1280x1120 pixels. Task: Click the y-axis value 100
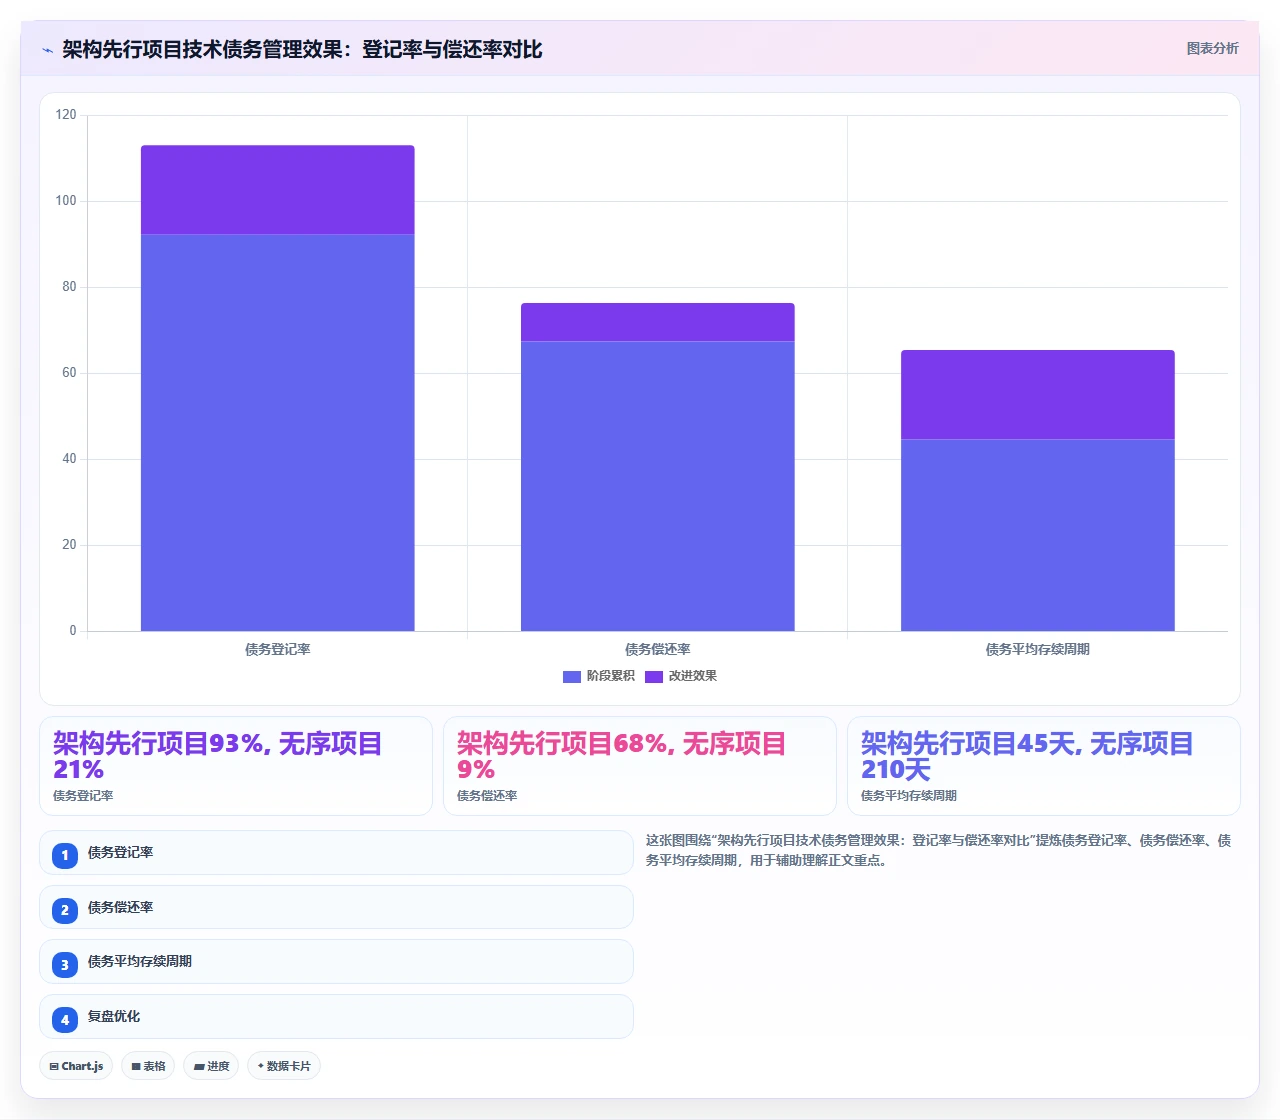(66, 201)
